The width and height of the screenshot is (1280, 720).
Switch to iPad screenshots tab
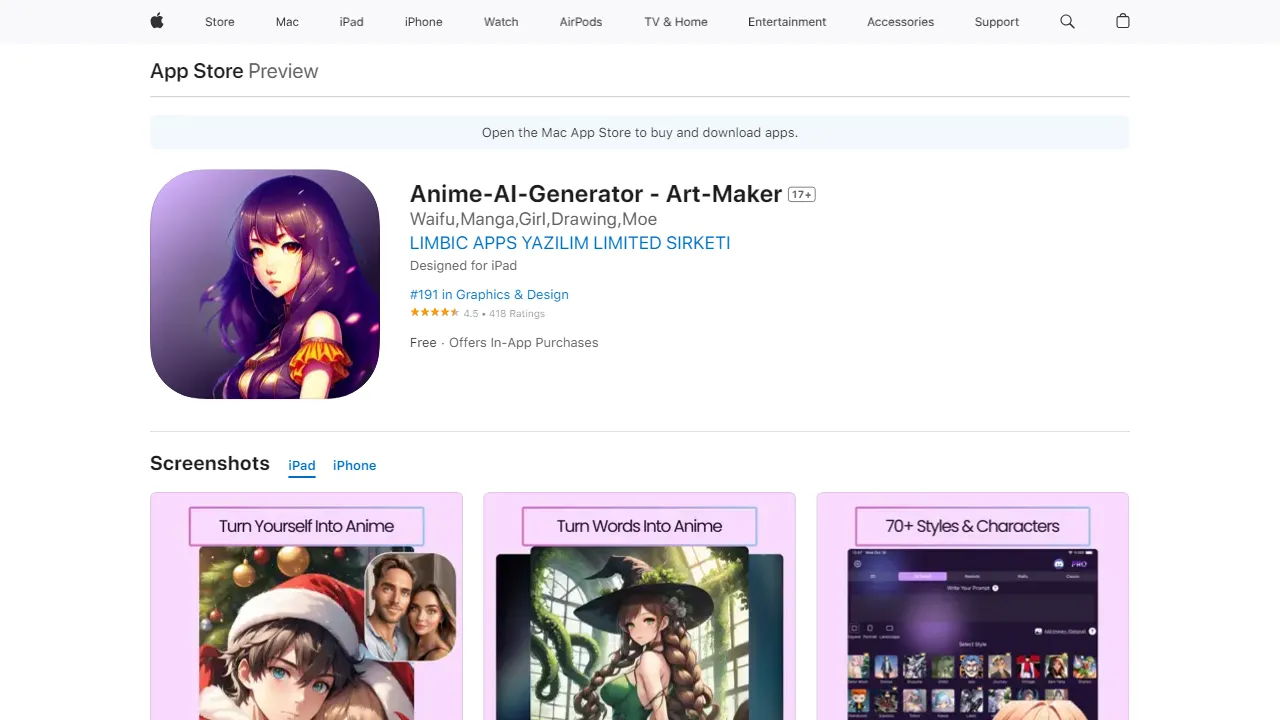click(302, 466)
